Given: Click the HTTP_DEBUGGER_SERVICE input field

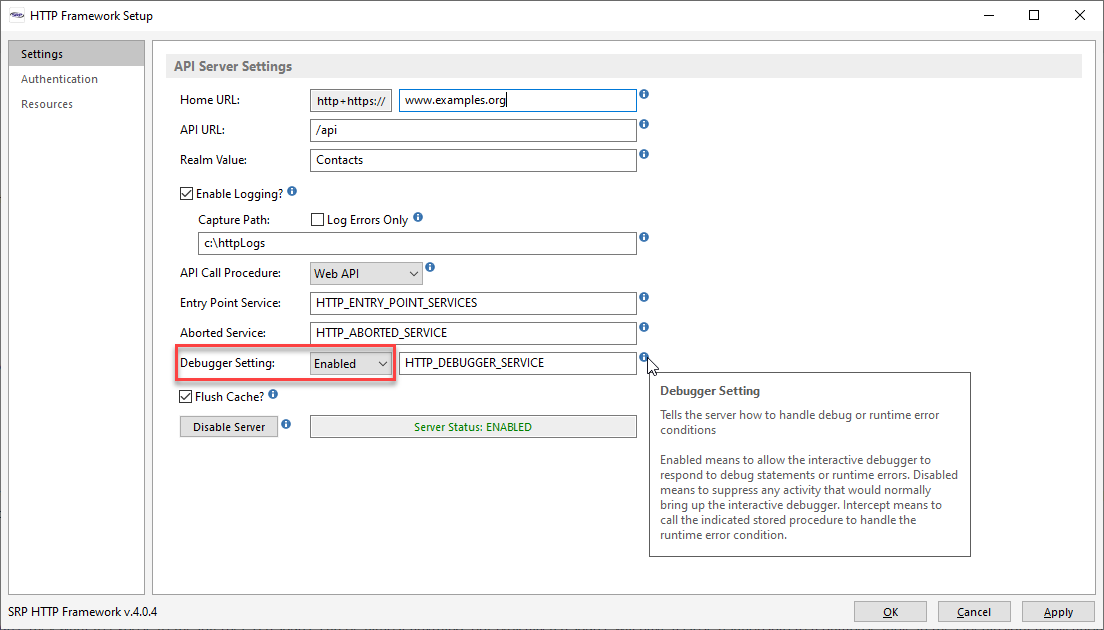Looking at the screenshot, I should tap(518, 363).
